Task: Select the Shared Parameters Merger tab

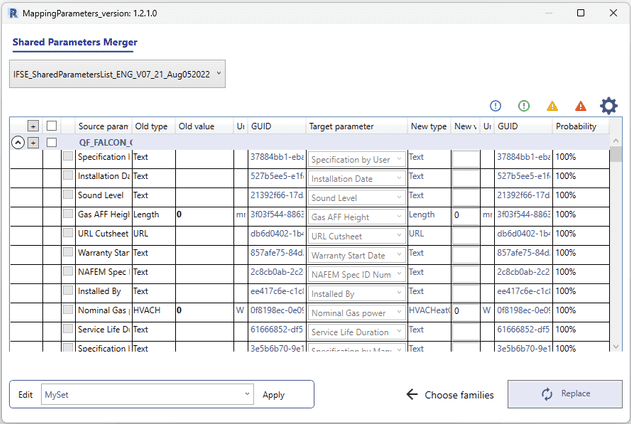Action: coord(75,42)
